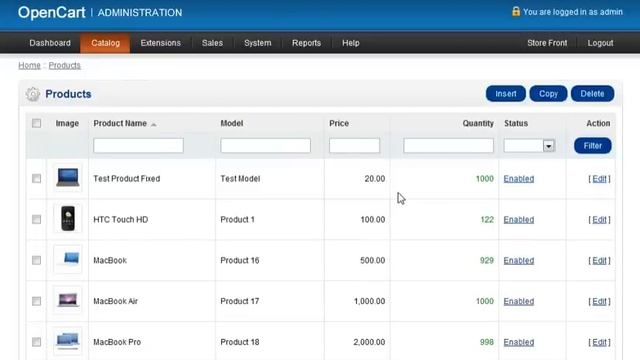Click the '929' quantity value

tap(487, 260)
